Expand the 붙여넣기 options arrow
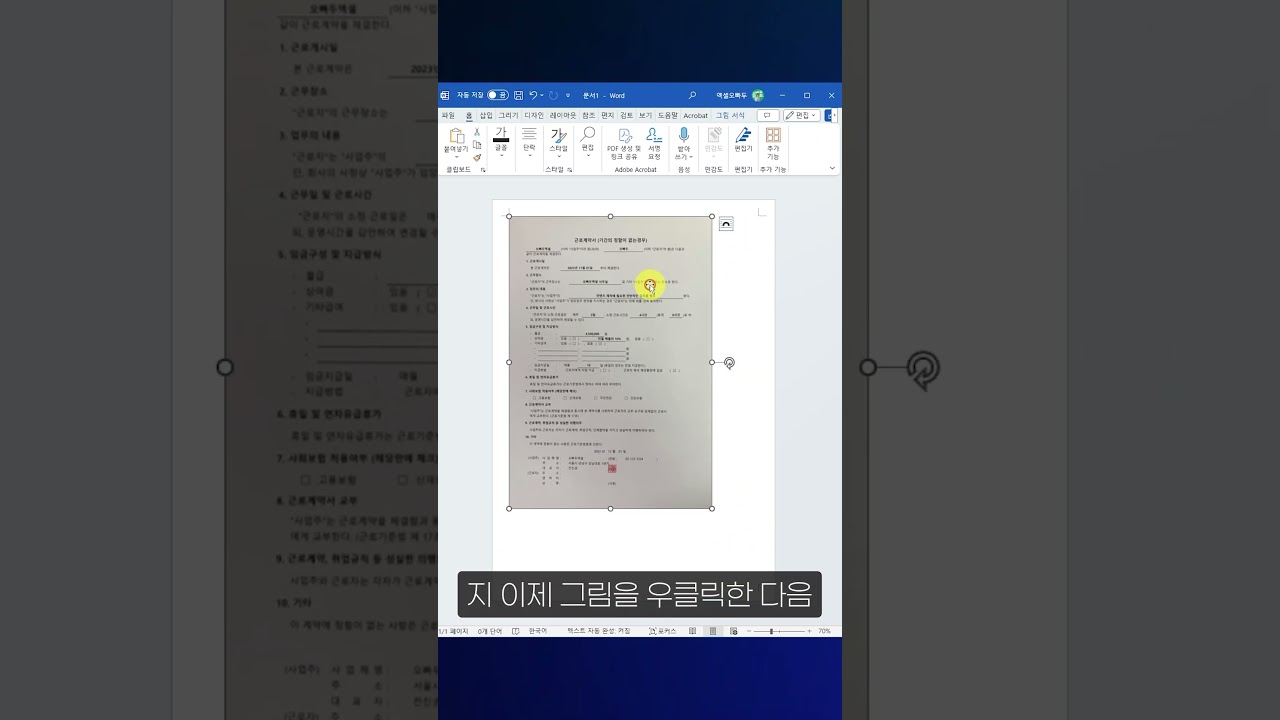Screen dimensions: 1280x720 [x=456, y=157]
